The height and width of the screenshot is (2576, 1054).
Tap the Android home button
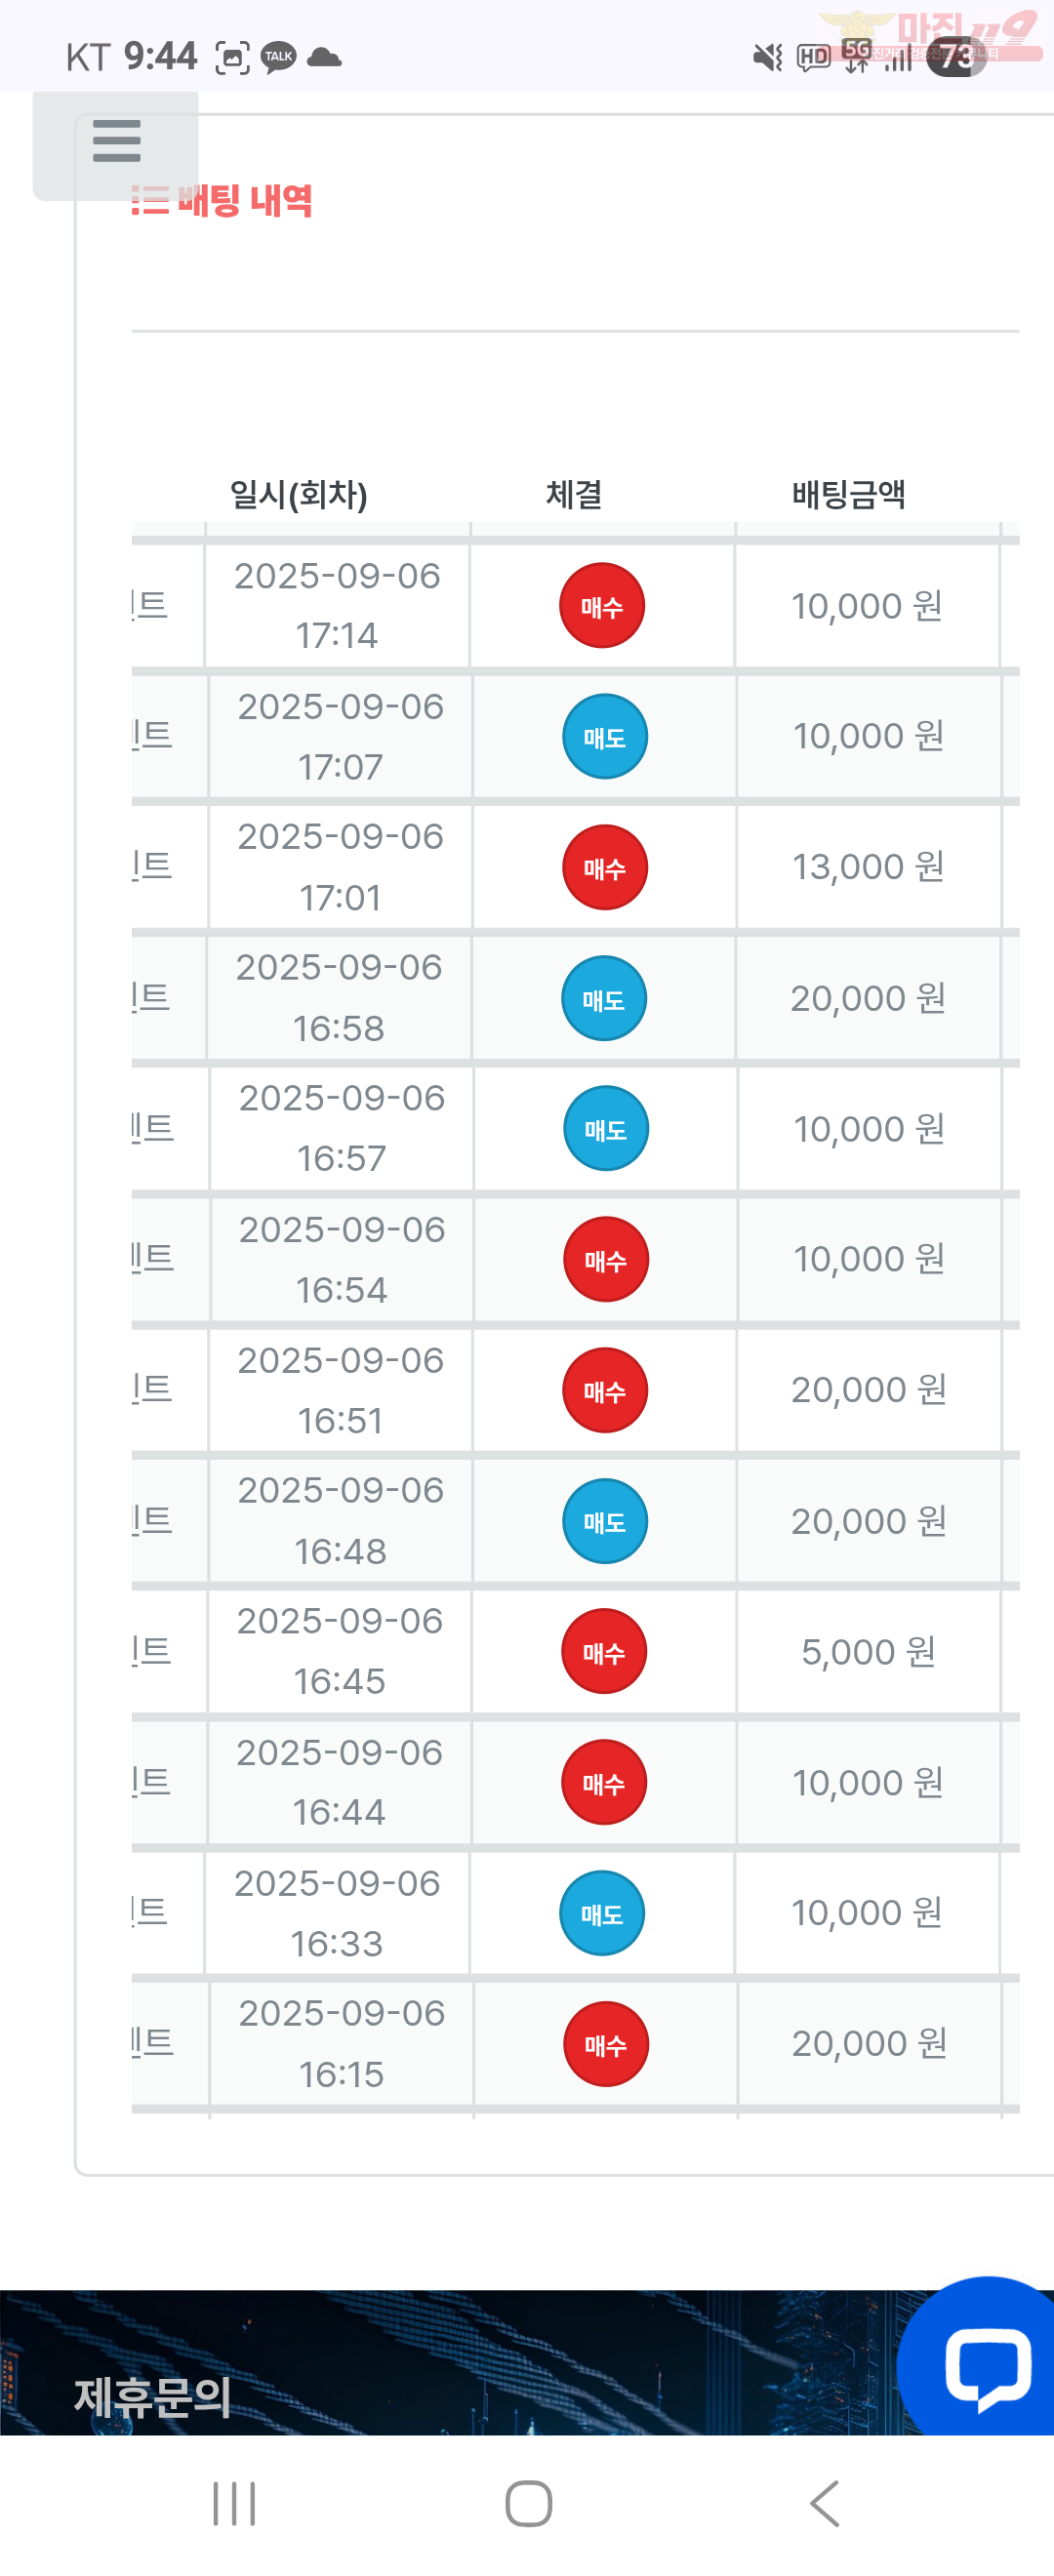click(528, 2504)
